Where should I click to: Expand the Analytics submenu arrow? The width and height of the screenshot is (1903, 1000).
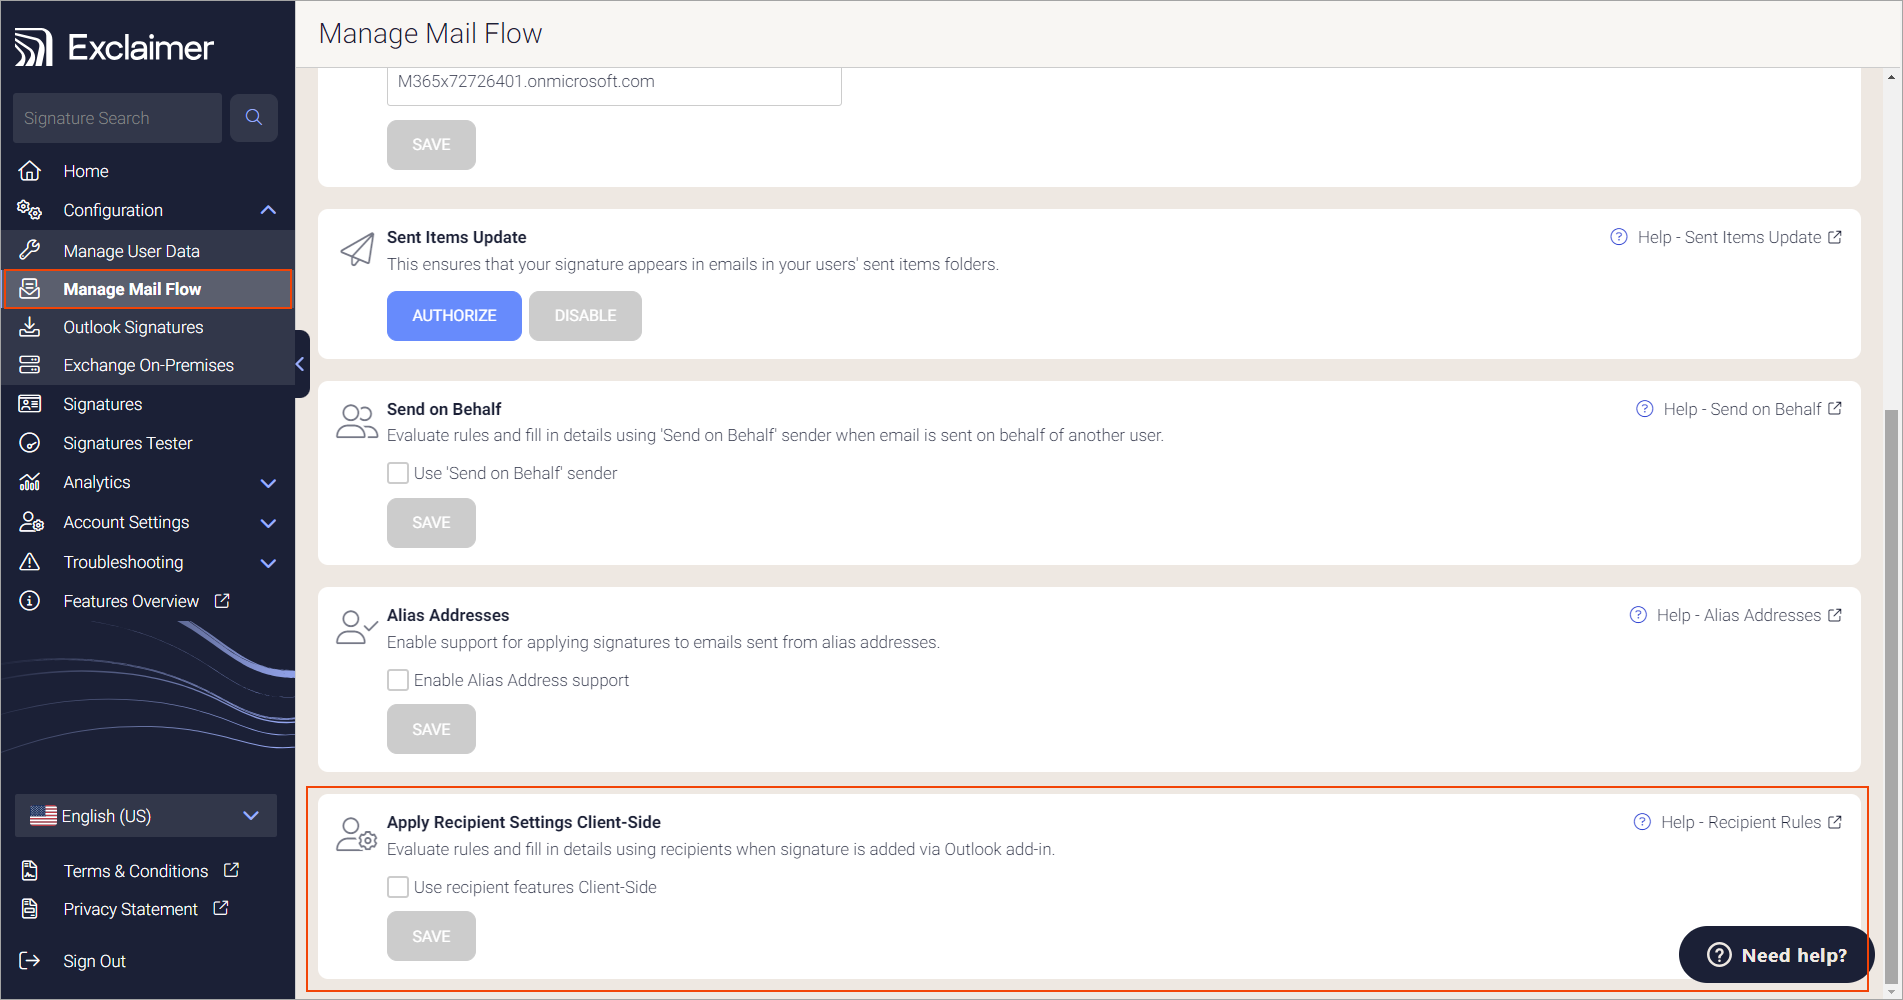coord(268,483)
